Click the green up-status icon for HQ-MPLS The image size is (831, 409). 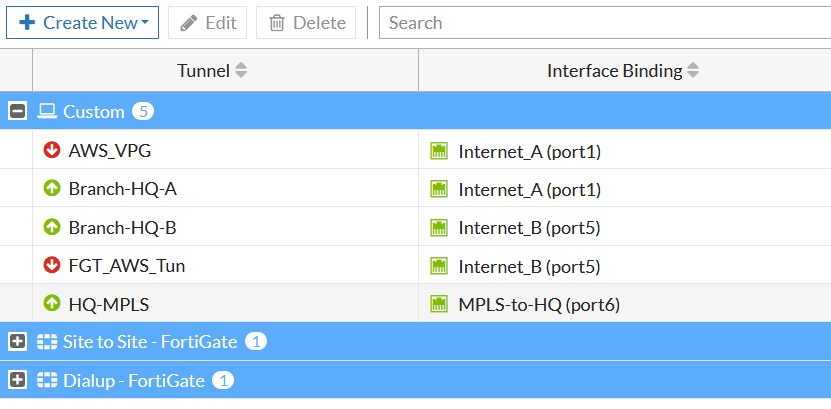(x=52, y=303)
